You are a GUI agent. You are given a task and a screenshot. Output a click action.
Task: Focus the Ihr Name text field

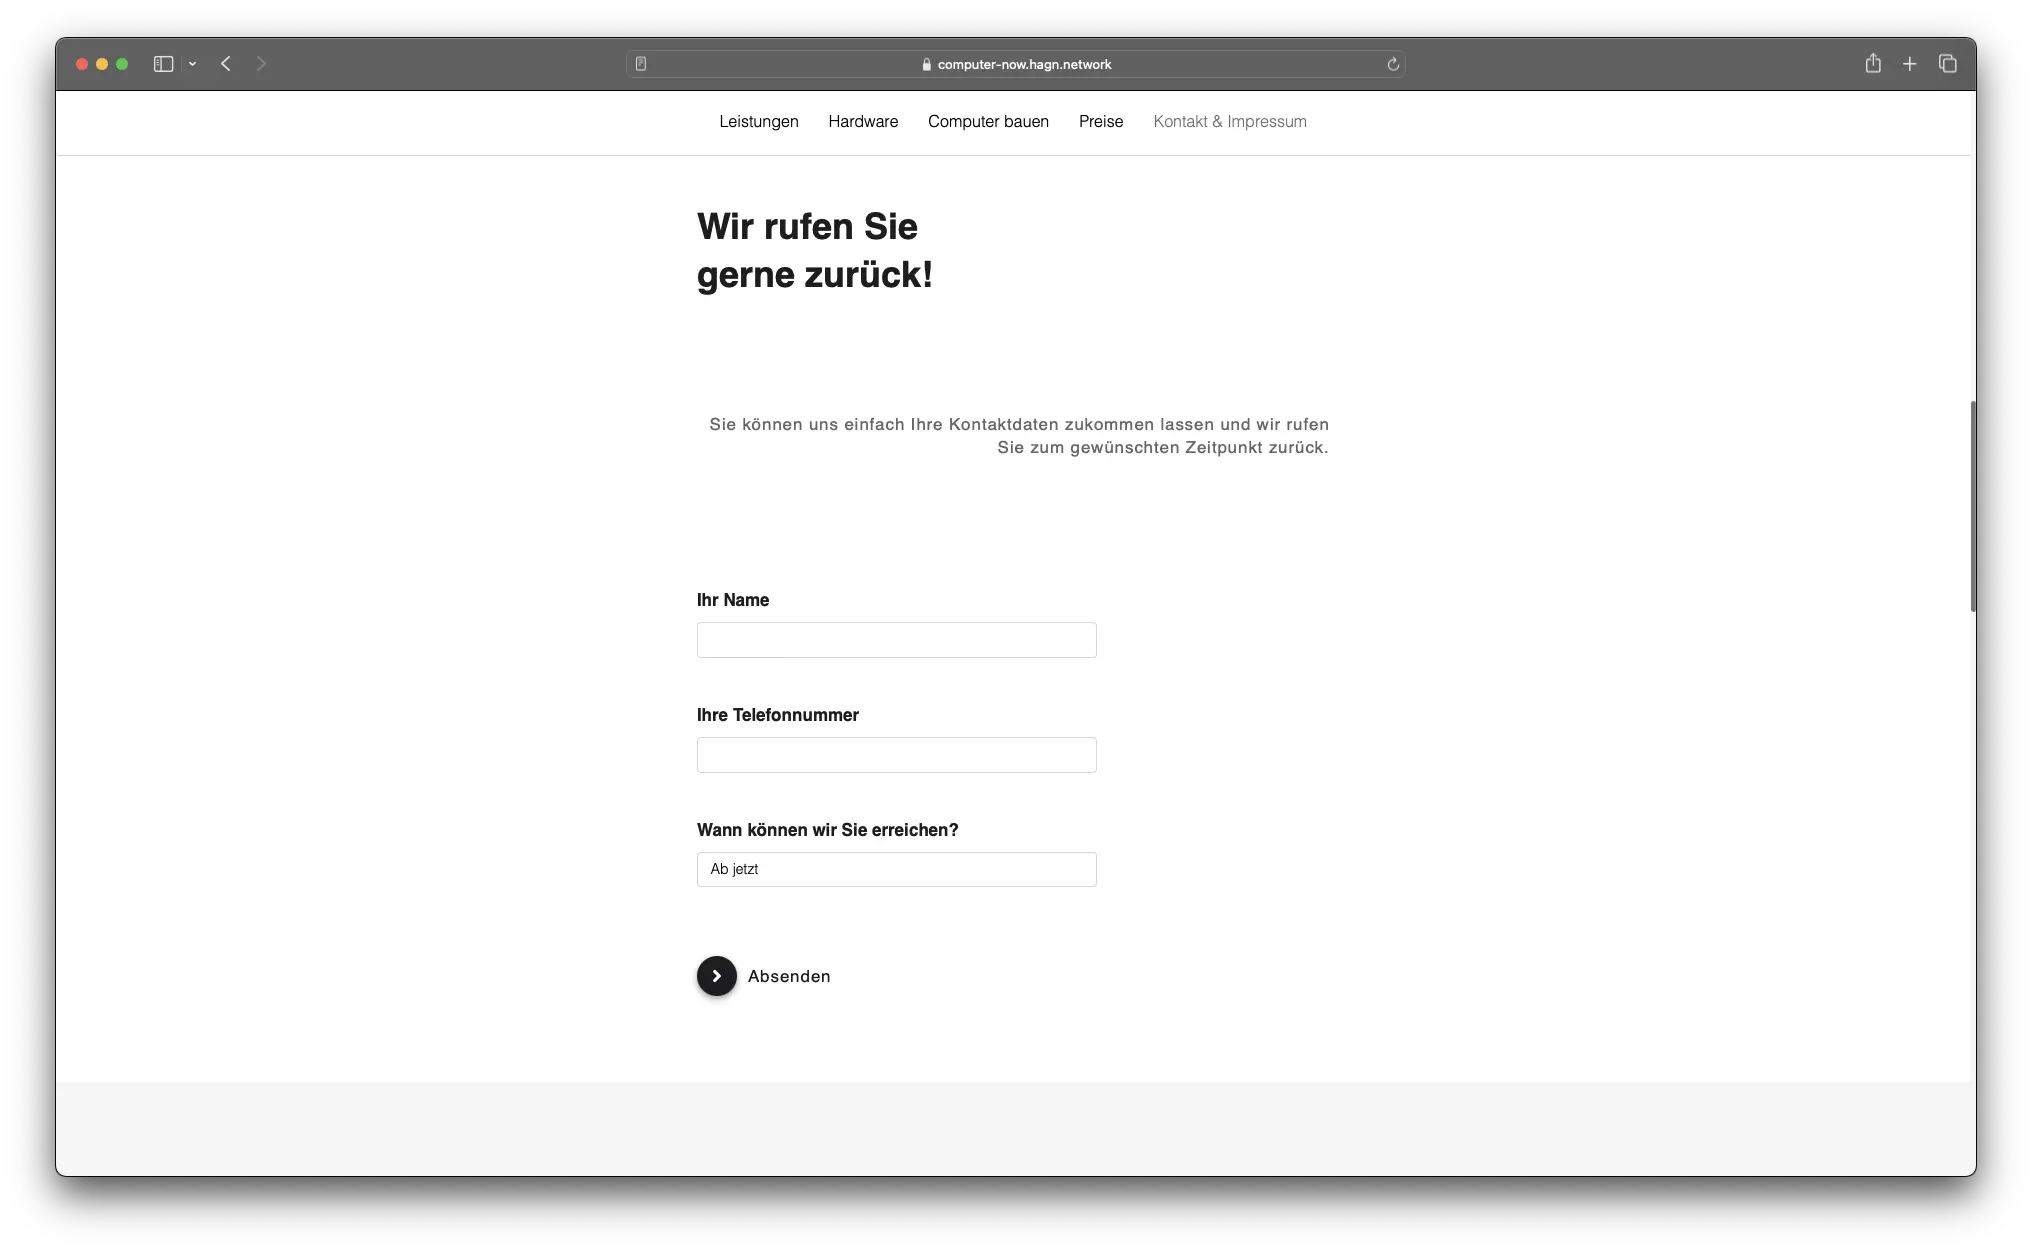point(896,640)
